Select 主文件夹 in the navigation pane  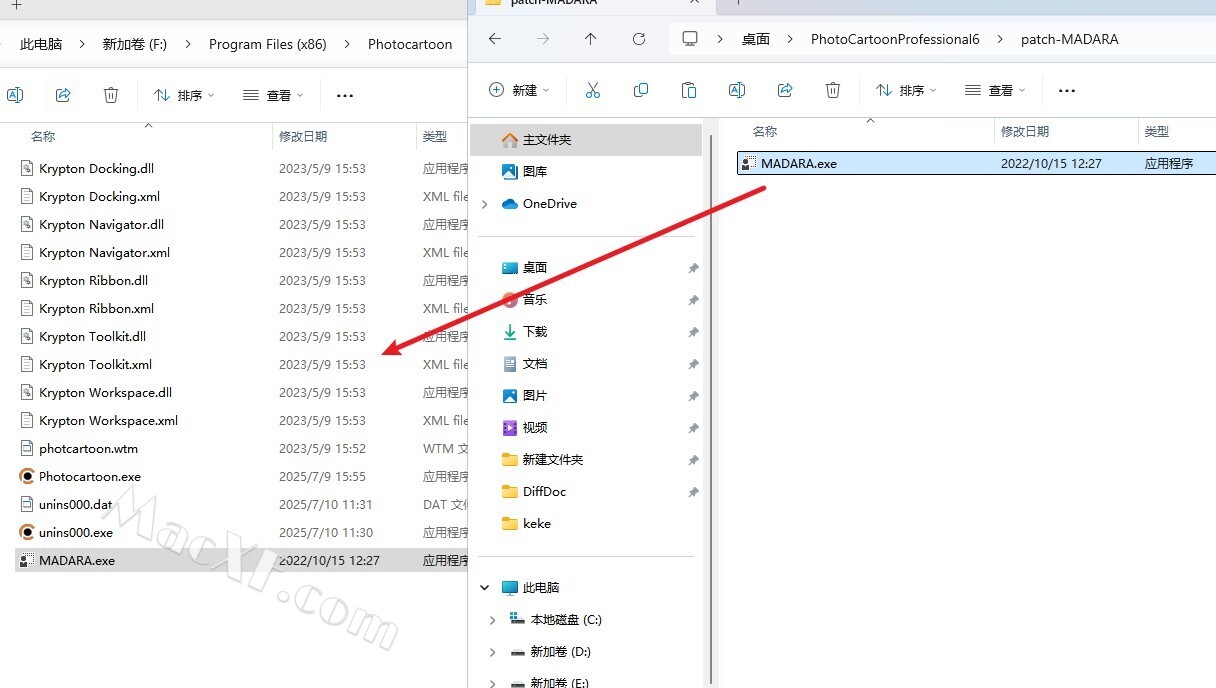586,140
